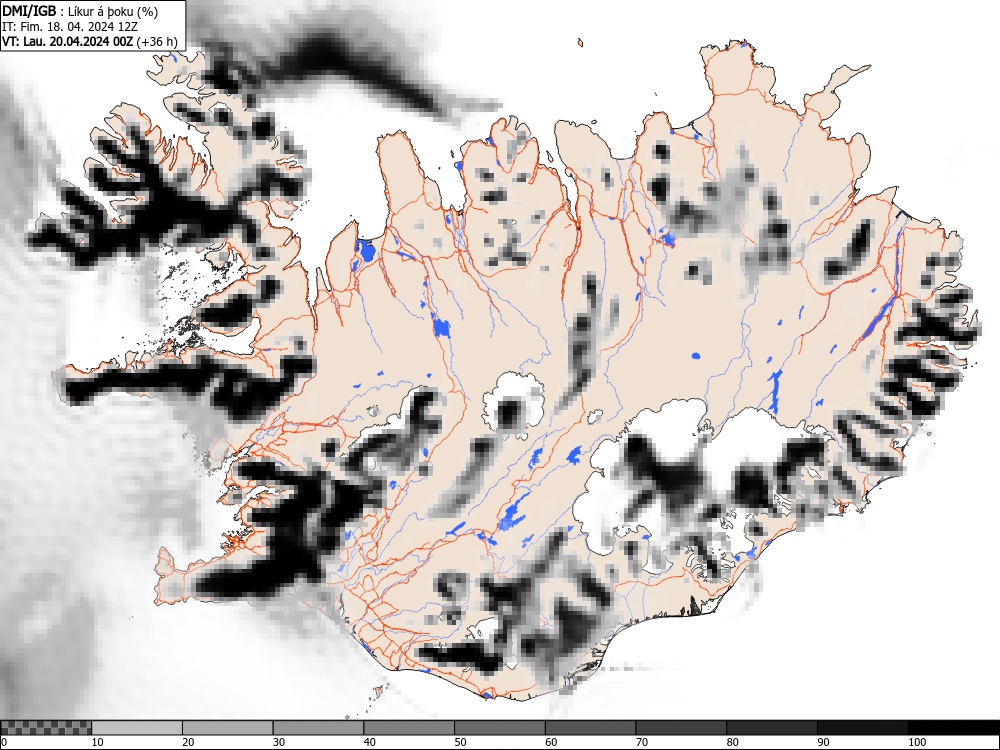Click the 20-30 percent legend swatch
Screen dimensions: 1000x750
coord(228,728)
